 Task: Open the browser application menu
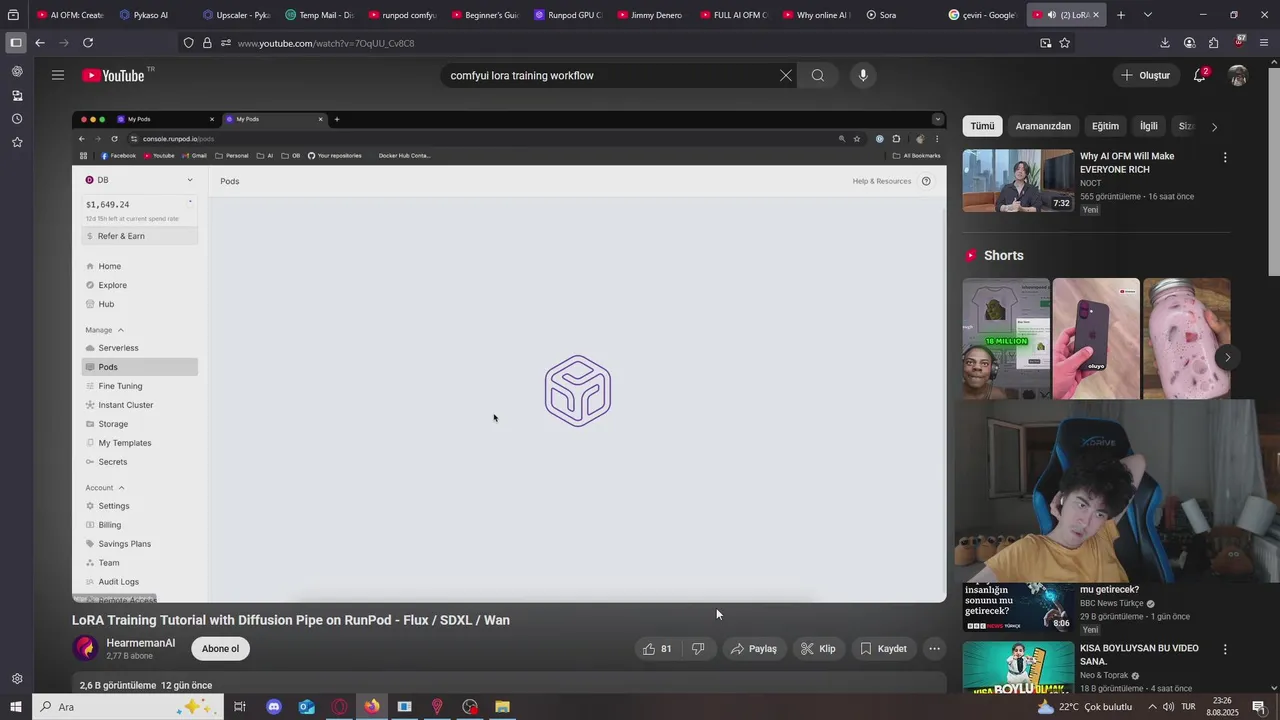(1264, 43)
